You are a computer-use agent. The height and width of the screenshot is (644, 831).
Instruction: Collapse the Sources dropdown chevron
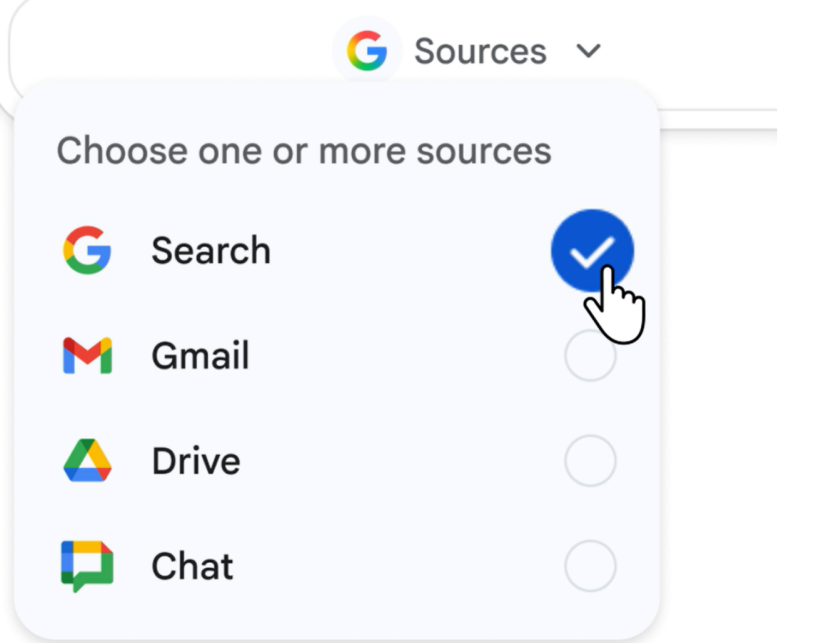tap(590, 51)
